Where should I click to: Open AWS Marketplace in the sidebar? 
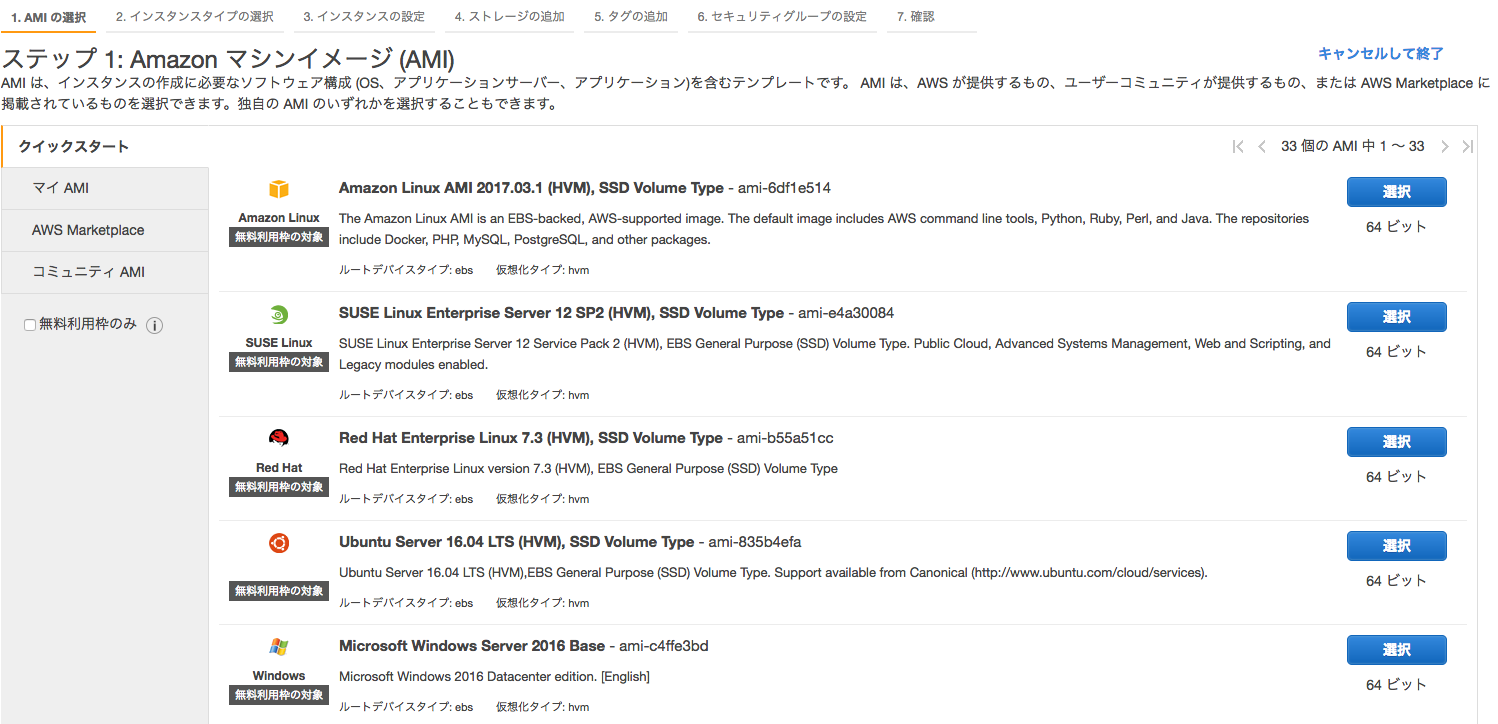pos(106,230)
